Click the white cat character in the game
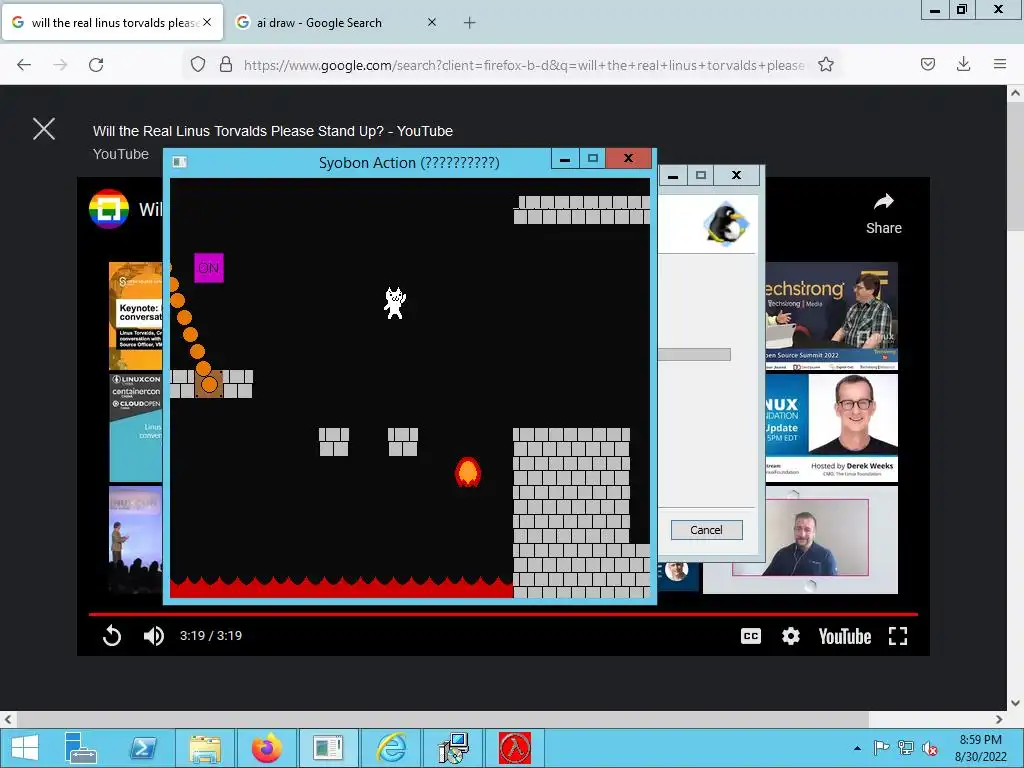 [x=395, y=303]
